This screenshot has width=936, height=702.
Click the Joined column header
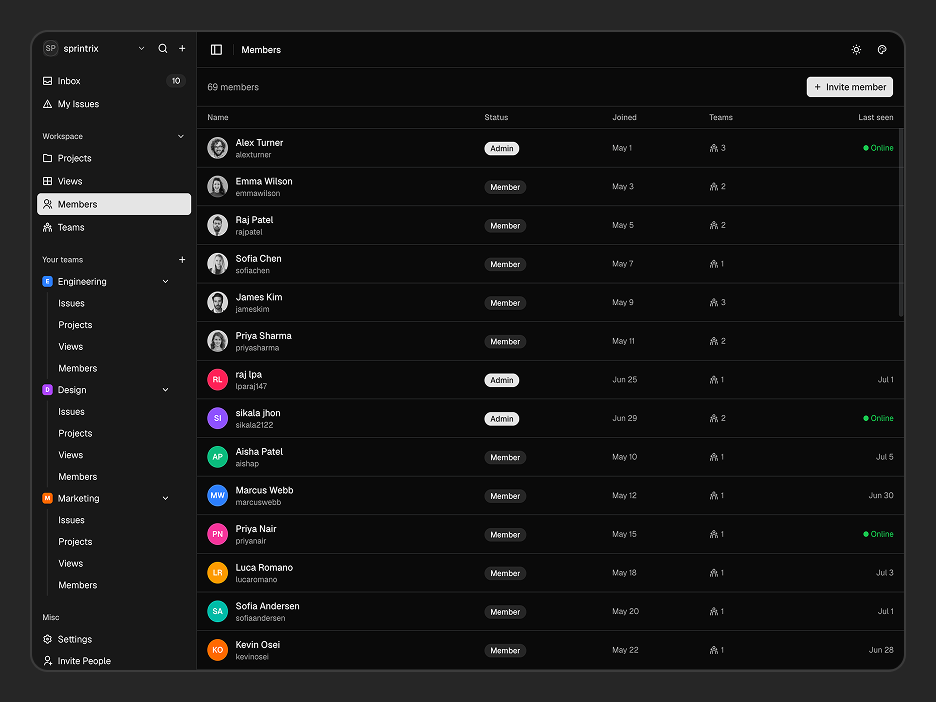point(624,118)
